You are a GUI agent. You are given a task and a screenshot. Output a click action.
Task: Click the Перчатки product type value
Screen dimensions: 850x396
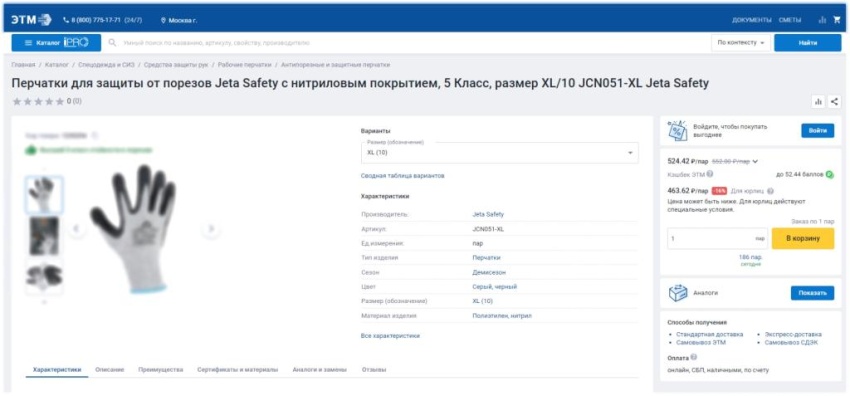pyautogui.click(x=486, y=258)
